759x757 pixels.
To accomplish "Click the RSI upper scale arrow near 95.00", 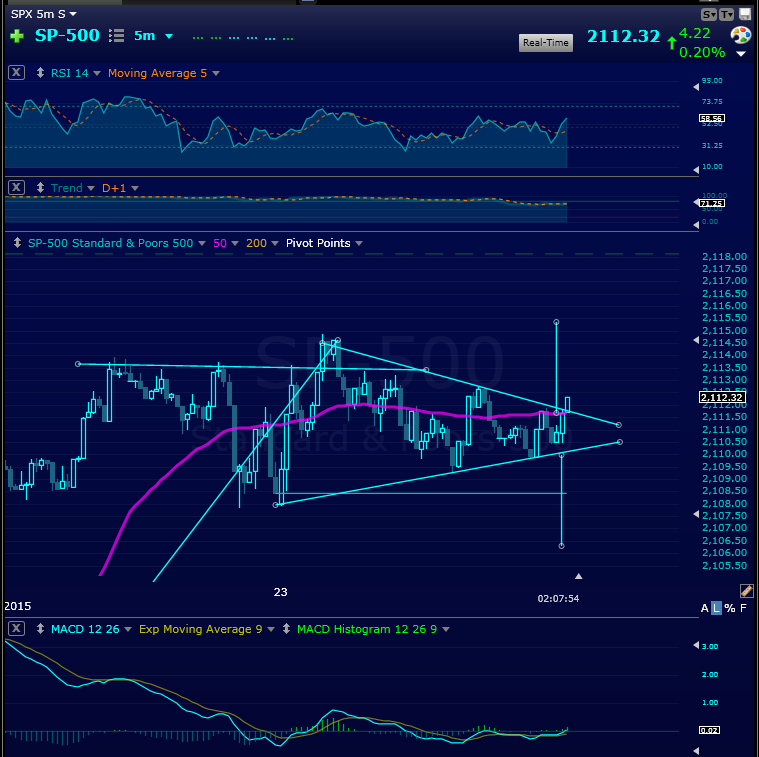I will [x=696, y=87].
